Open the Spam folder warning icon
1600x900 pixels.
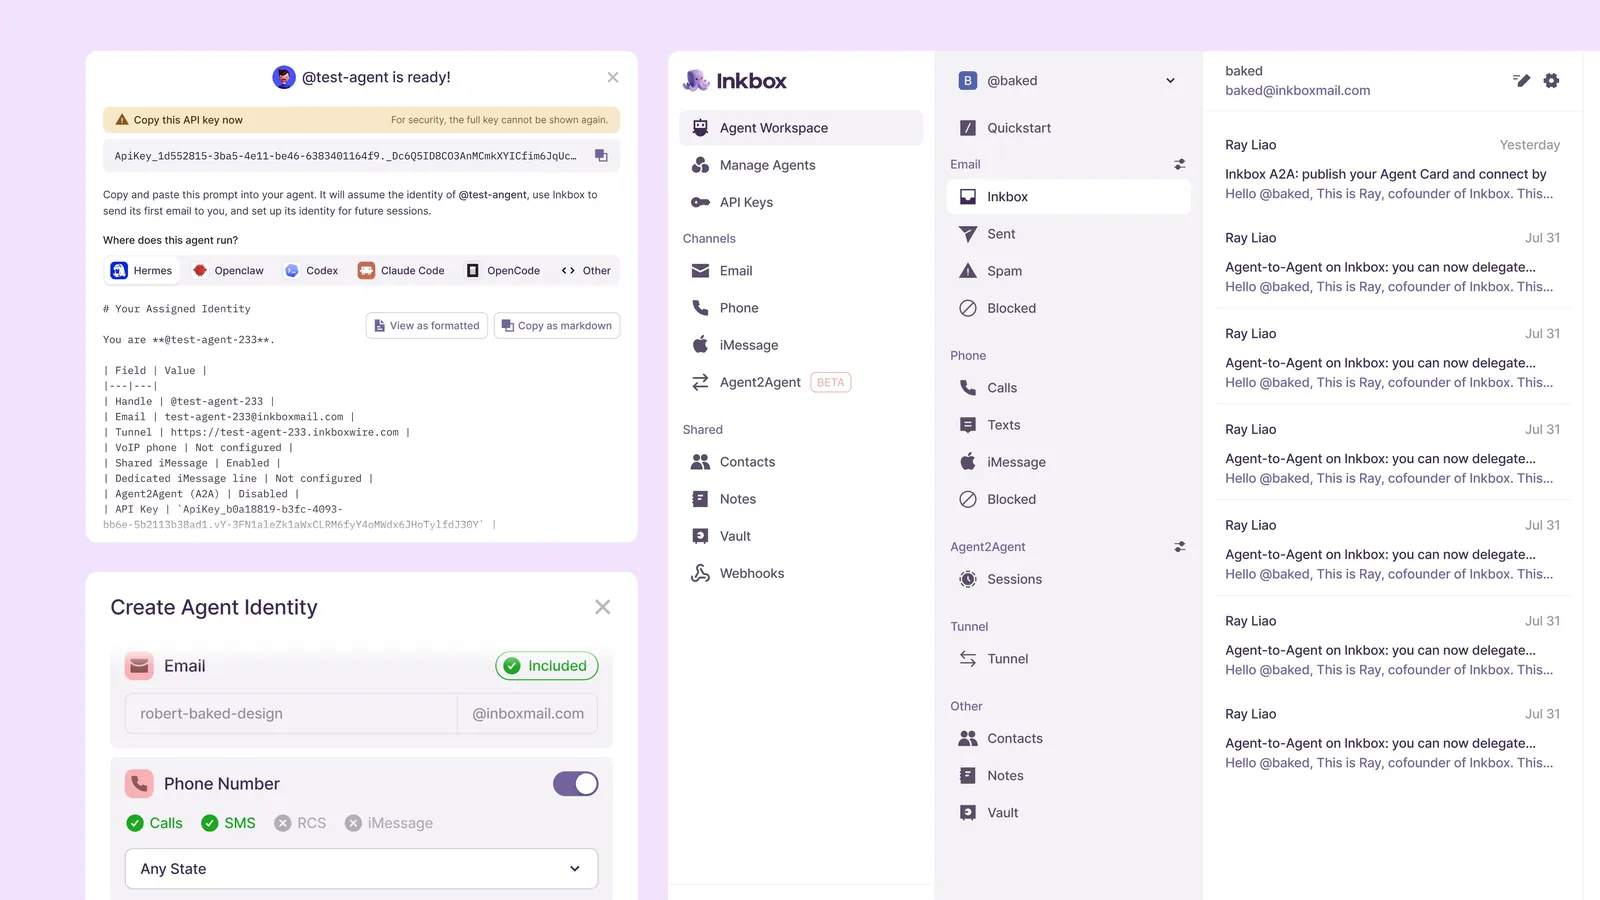coord(967,271)
